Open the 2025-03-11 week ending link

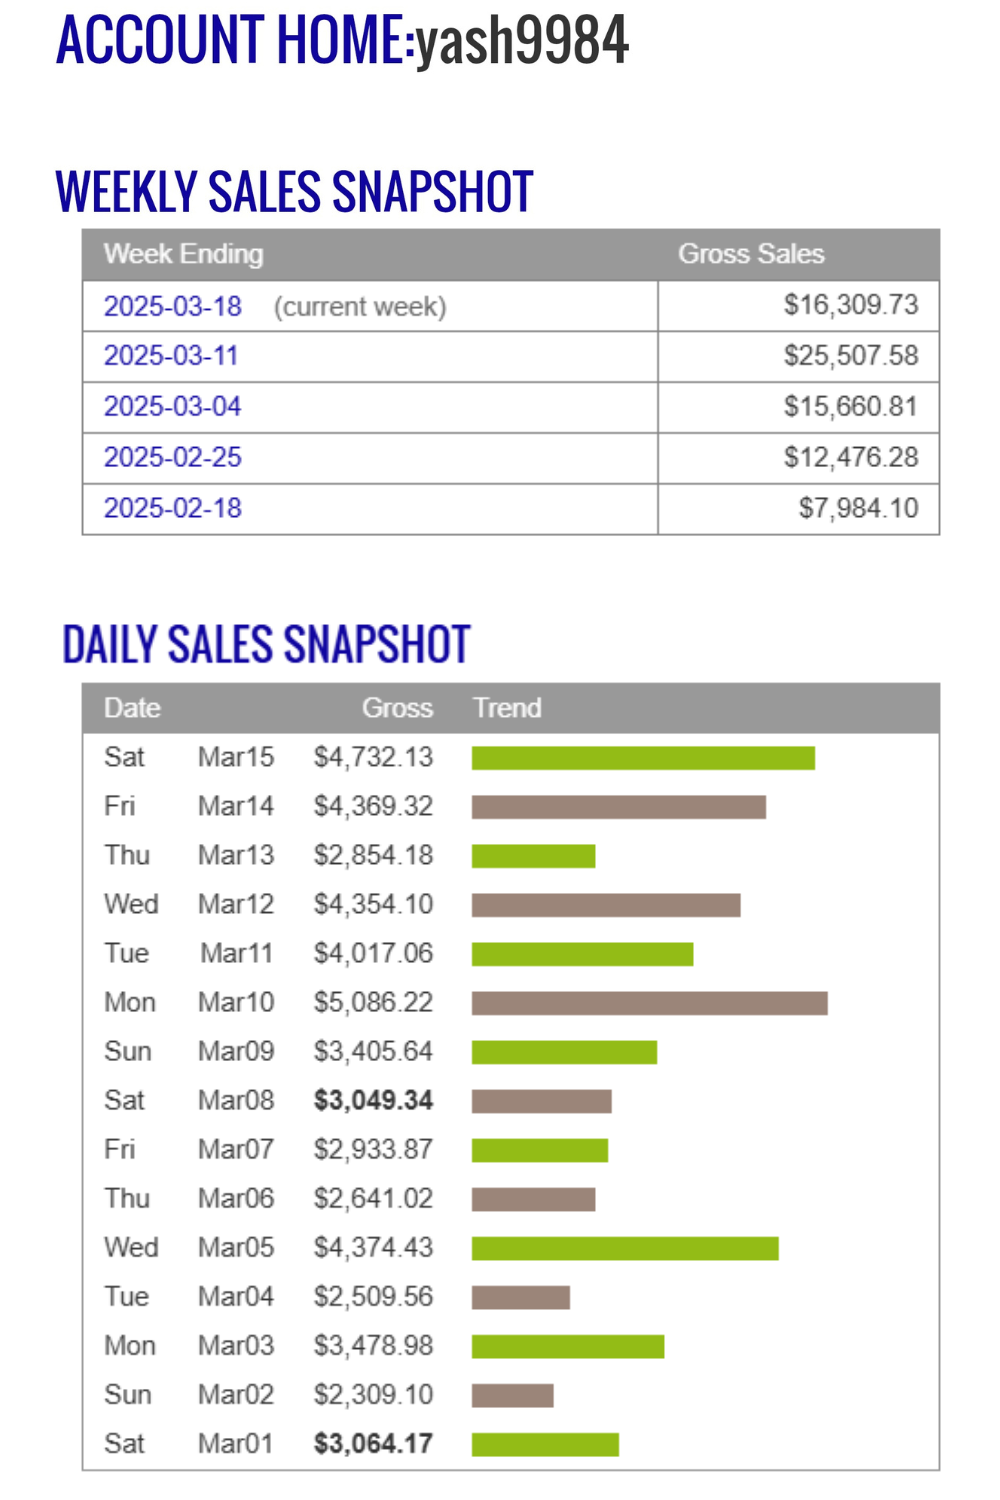(171, 356)
